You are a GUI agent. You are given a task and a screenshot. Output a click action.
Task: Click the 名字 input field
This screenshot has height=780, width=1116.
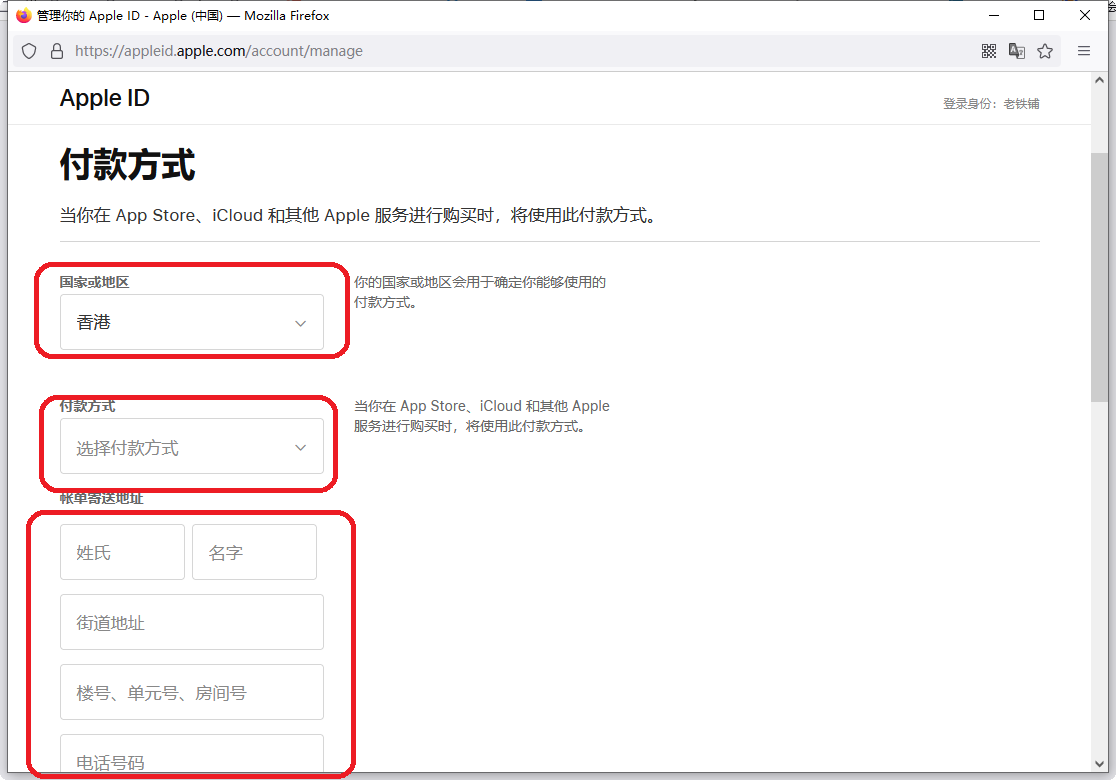pos(254,552)
